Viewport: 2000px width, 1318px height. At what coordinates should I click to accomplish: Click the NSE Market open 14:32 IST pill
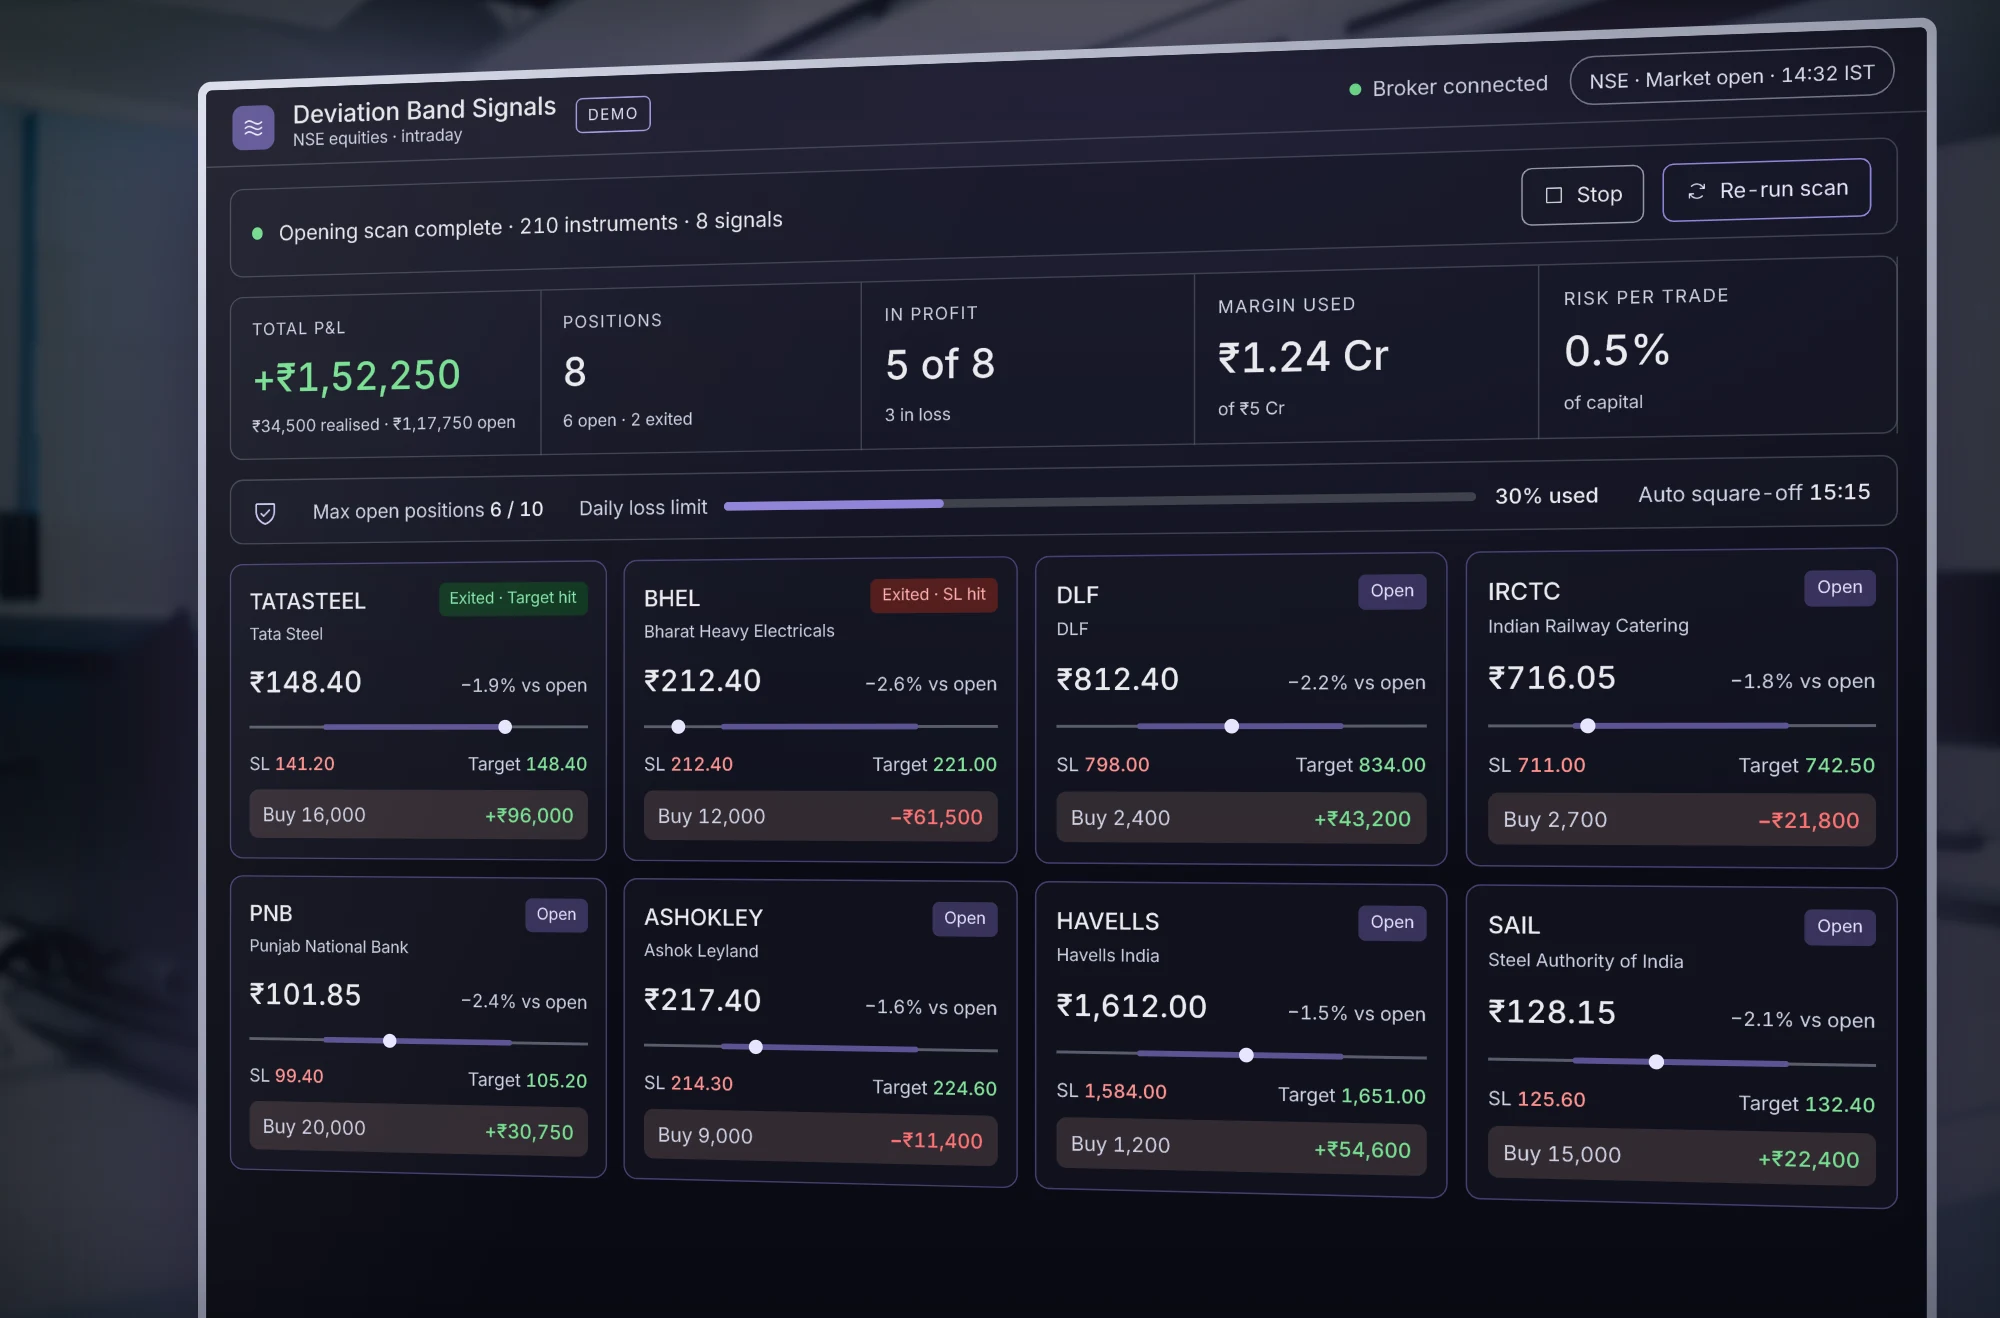tap(1731, 76)
